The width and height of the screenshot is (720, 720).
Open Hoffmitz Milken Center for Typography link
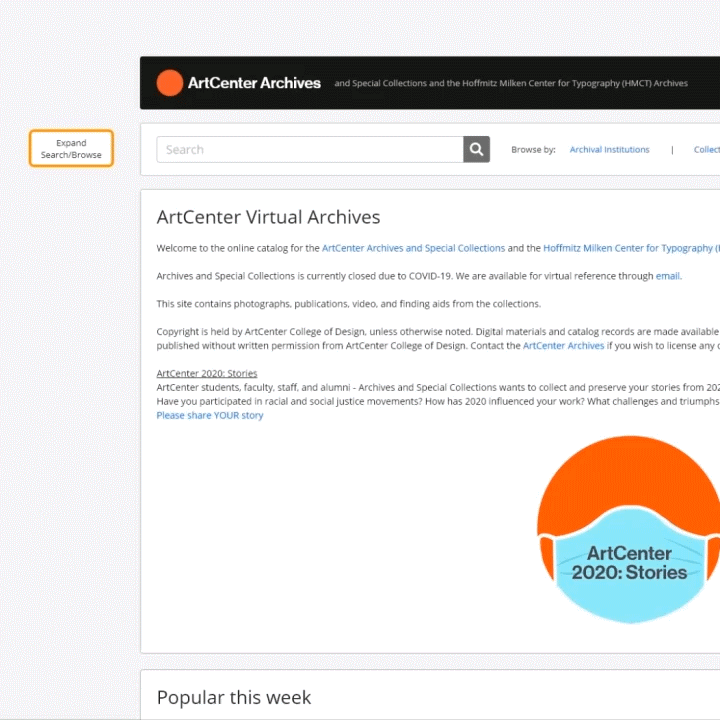pyautogui.click(x=631, y=248)
